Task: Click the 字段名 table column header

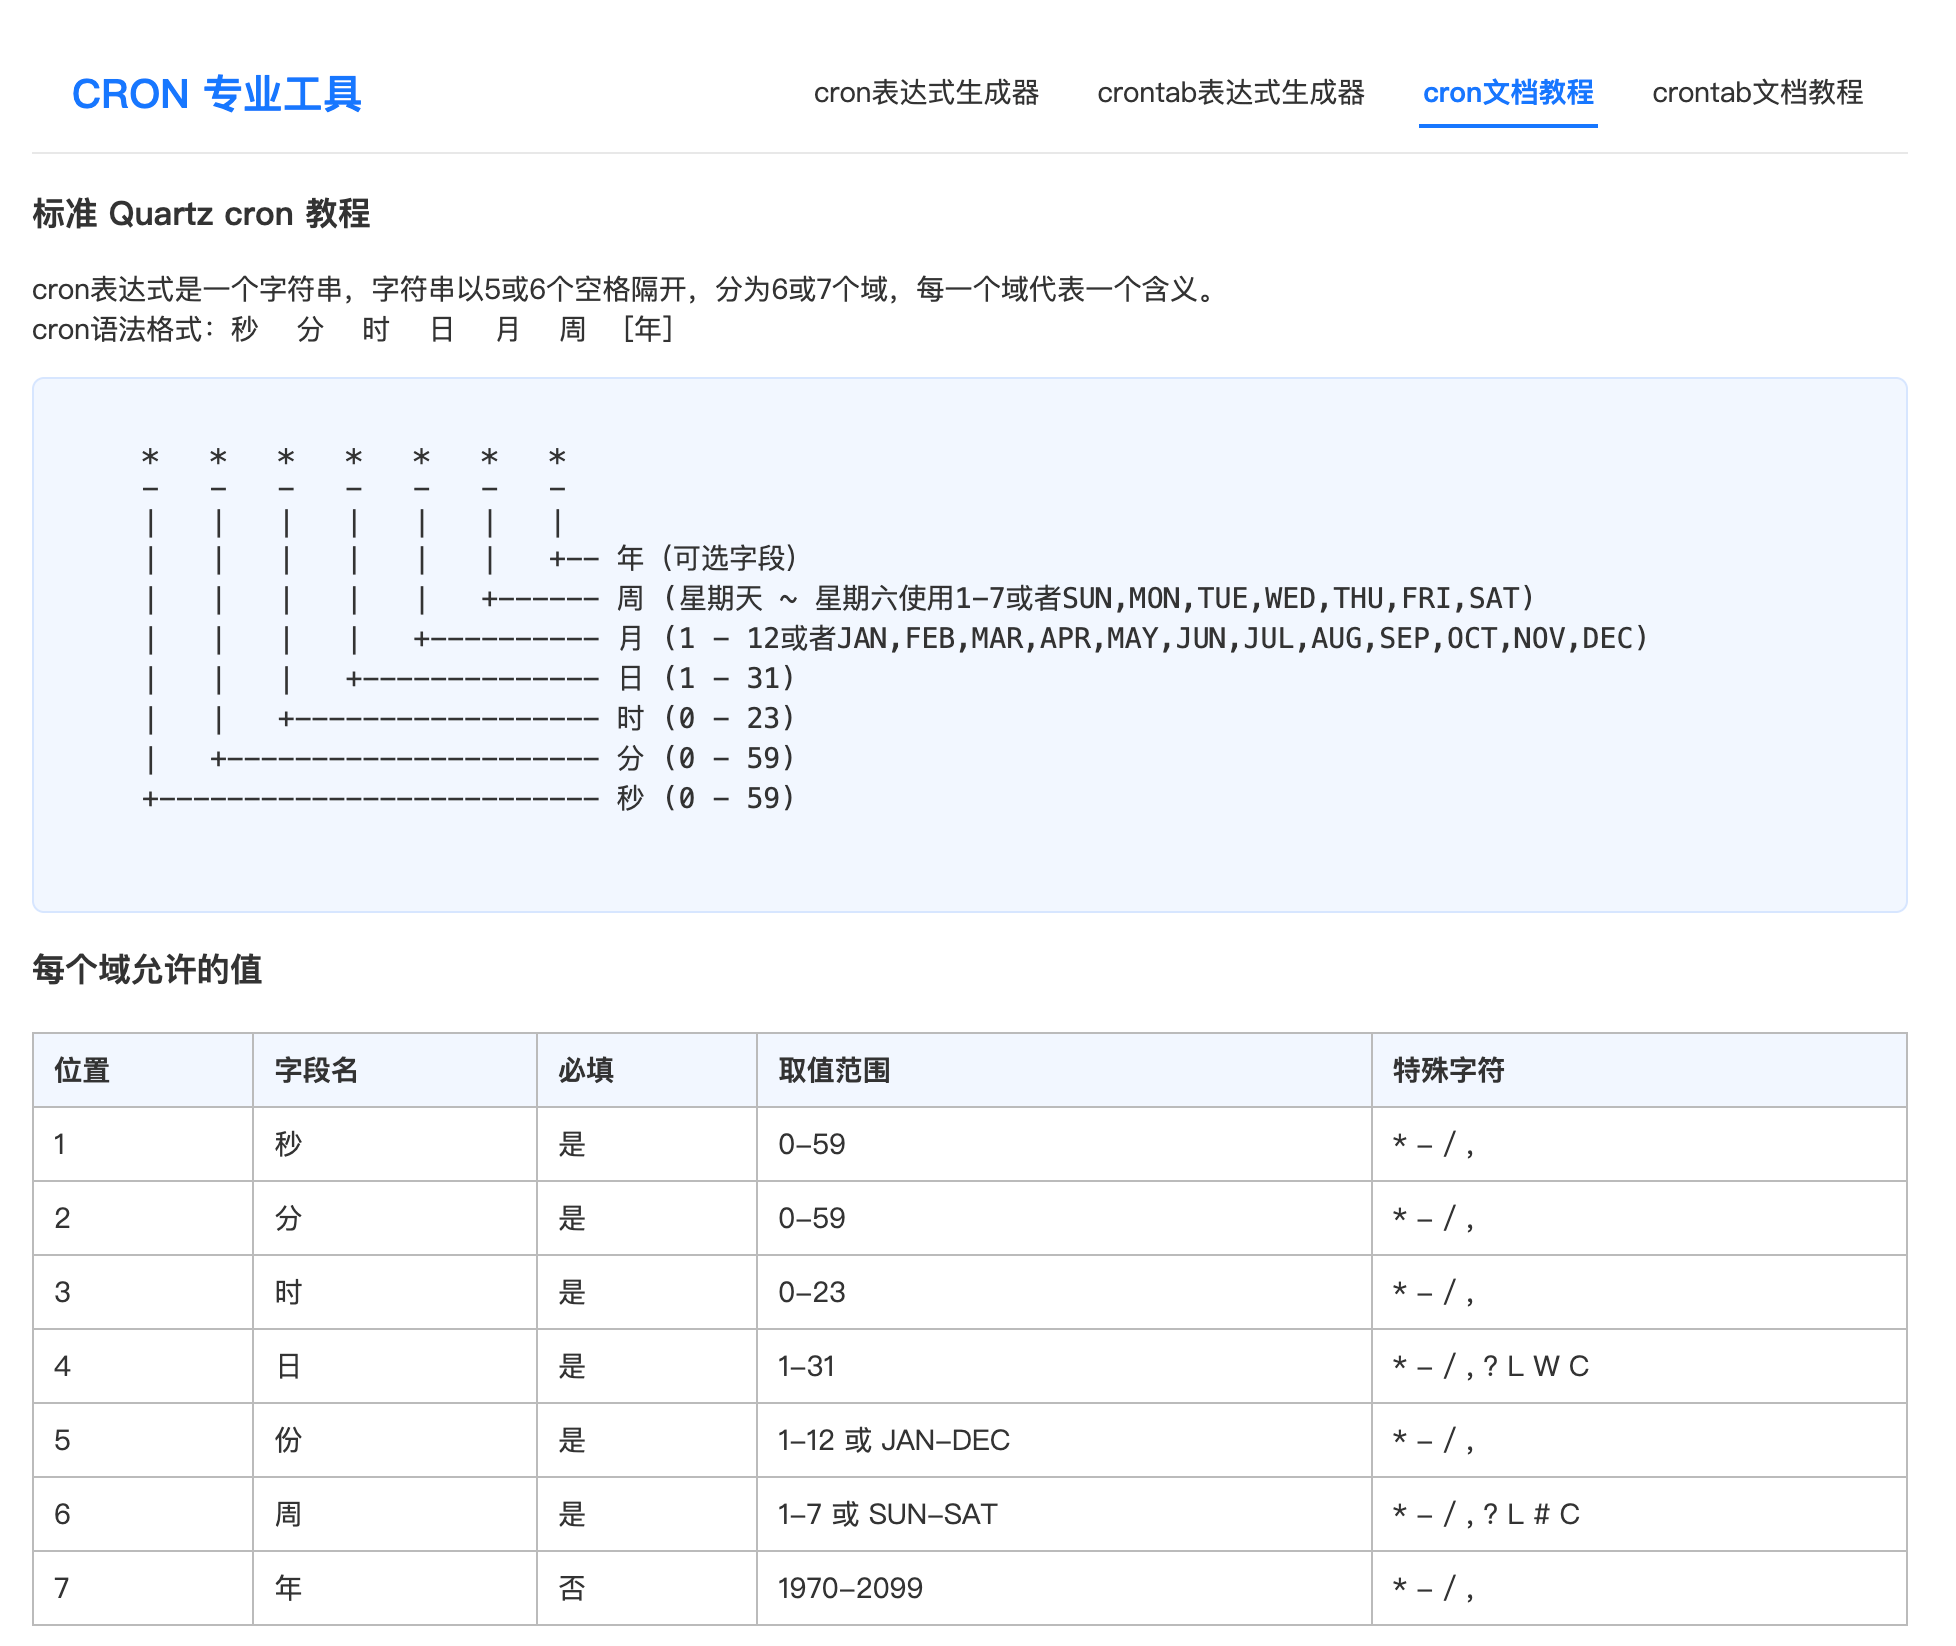Action: coord(316,1070)
